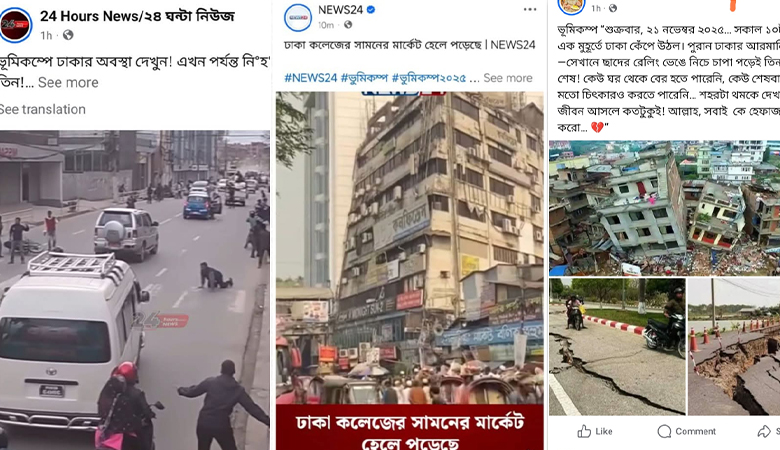Image resolution: width=780 pixels, height=450 pixels.
Task: Expand NEWS24 hashtags with See more
Action: pyautogui.click(x=508, y=78)
